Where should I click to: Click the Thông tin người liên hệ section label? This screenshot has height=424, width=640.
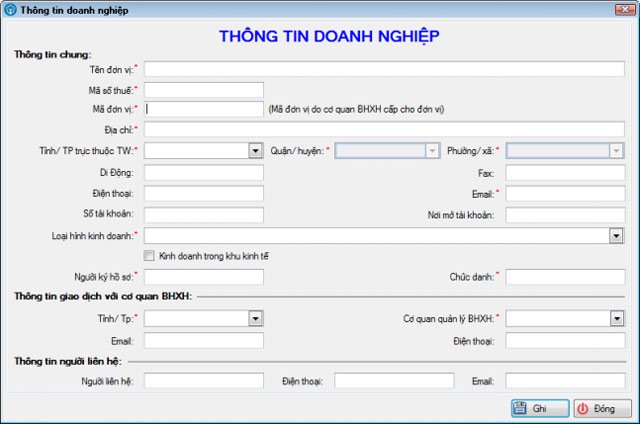tap(68, 361)
